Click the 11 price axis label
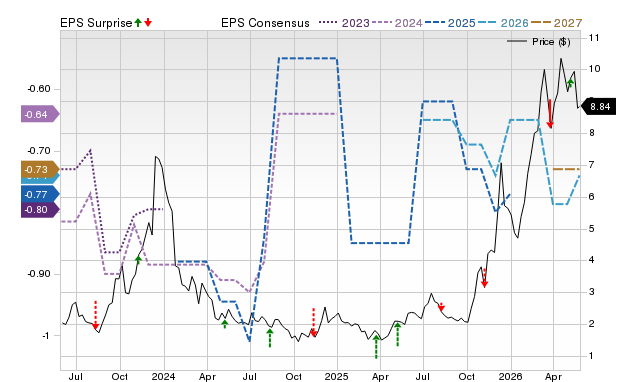The width and height of the screenshot is (640, 382). point(594,38)
